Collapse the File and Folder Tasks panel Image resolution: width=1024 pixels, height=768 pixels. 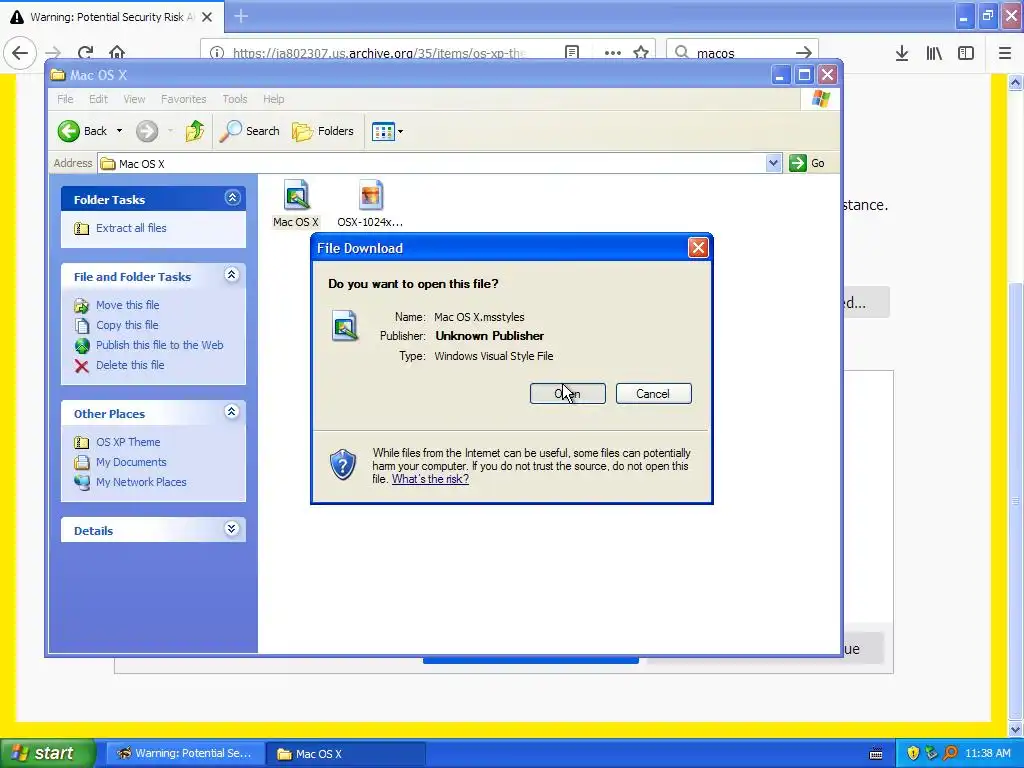pos(232,275)
